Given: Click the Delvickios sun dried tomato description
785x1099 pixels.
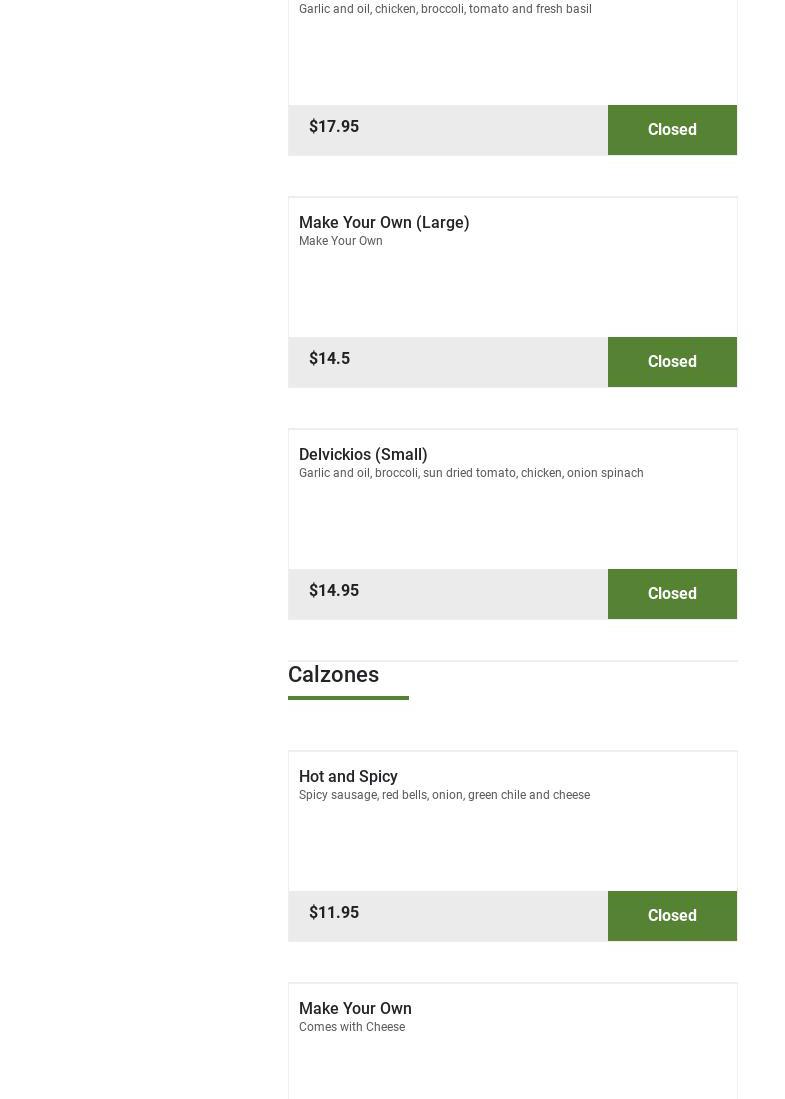Looking at the screenshot, I should pos(471,473).
